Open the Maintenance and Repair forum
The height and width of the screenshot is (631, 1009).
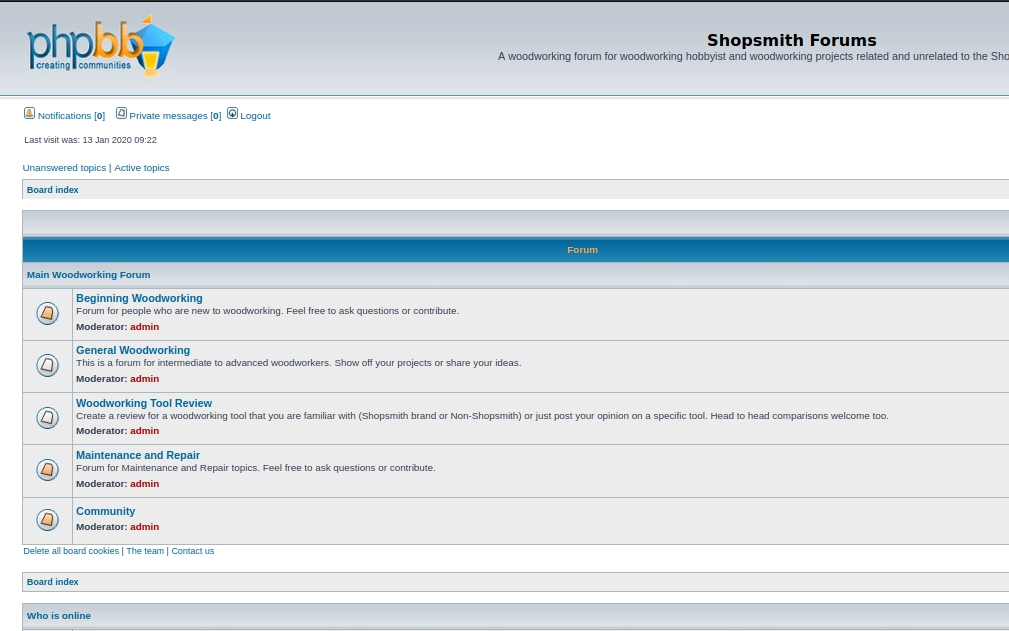[x=138, y=455]
